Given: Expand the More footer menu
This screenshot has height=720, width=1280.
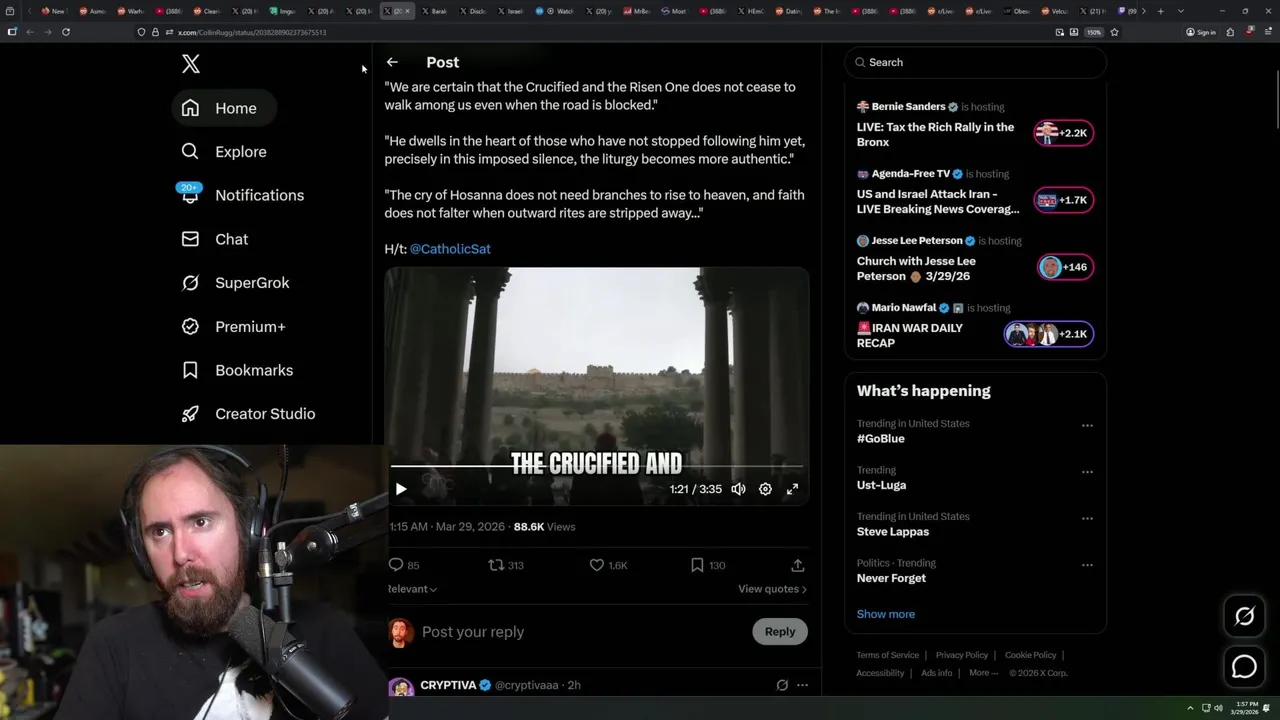Looking at the screenshot, I should (984, 673).
